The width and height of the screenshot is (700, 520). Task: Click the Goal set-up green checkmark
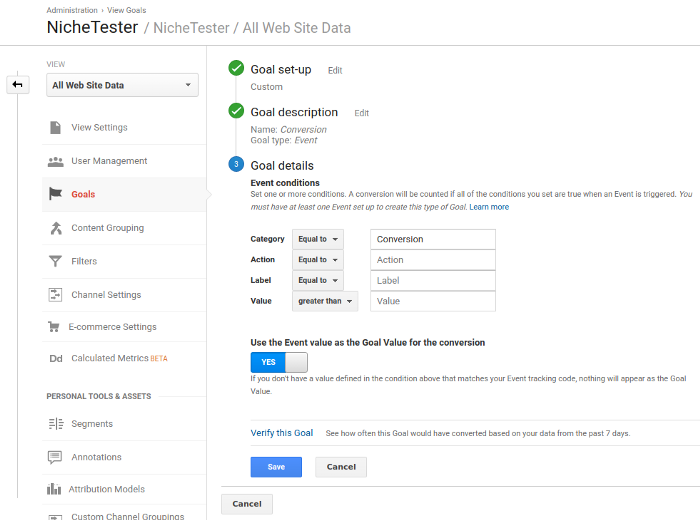tap(236, 68)
